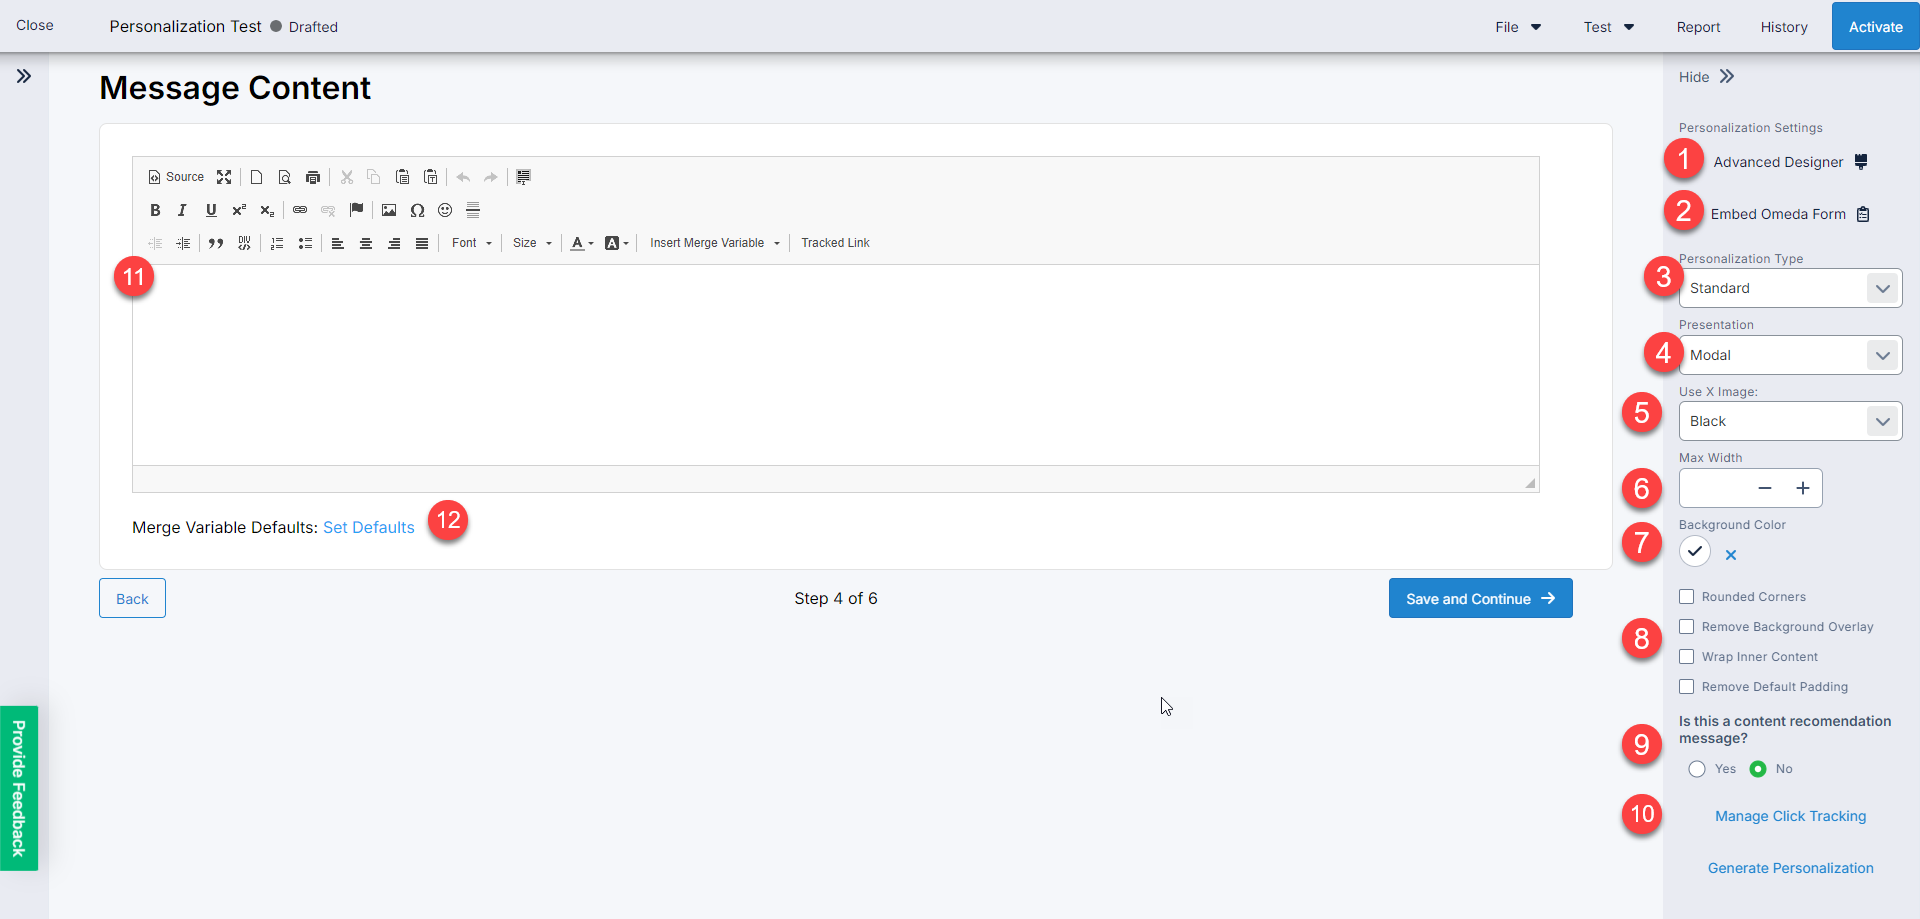Click the Insert Image toolbar icon
Screen dimensions: 1920x919
(x=389, y=210)
